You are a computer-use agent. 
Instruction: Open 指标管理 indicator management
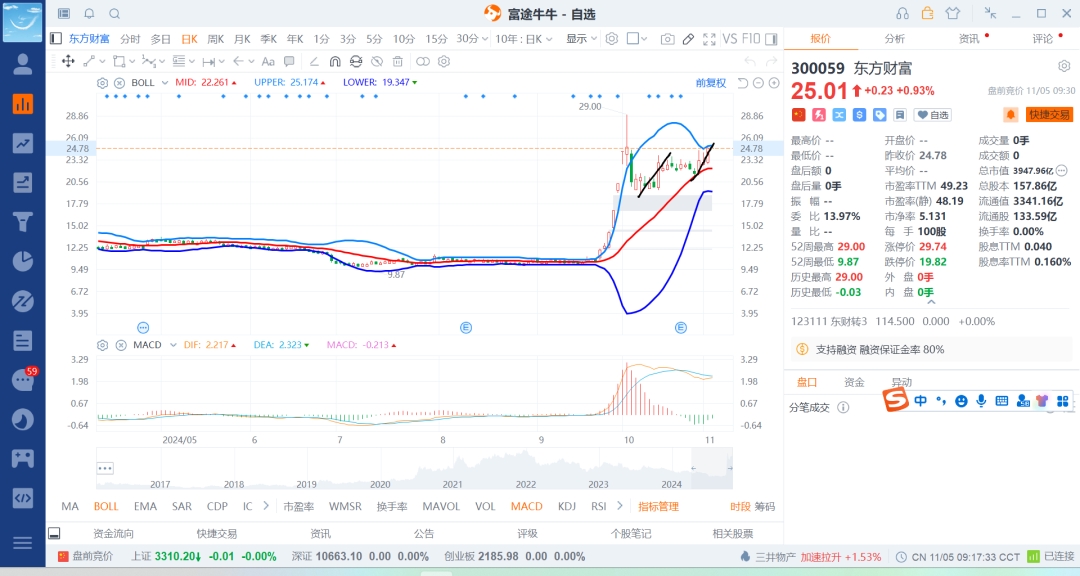tap(658, 506)
